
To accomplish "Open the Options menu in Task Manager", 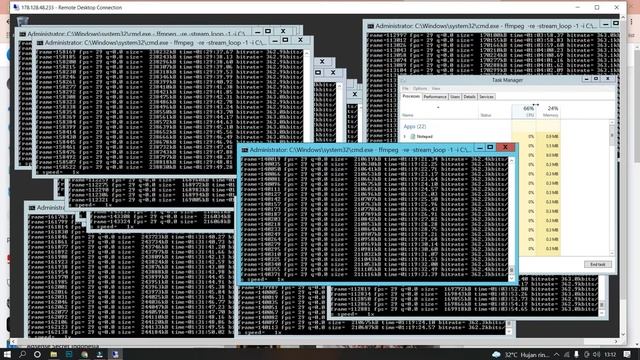I will coord(420,89).
